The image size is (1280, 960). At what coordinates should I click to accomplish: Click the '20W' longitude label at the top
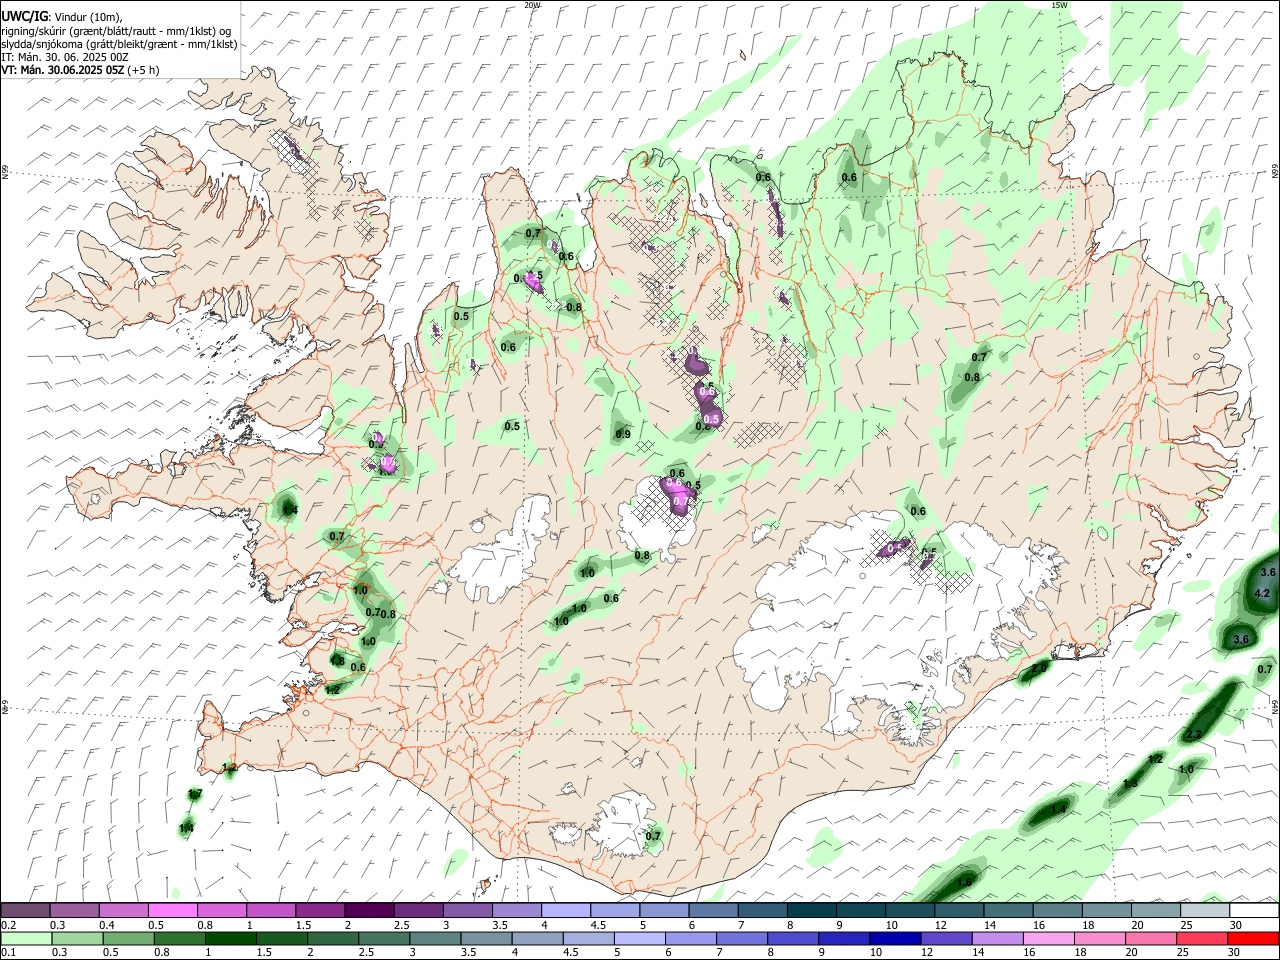[532, 5]
